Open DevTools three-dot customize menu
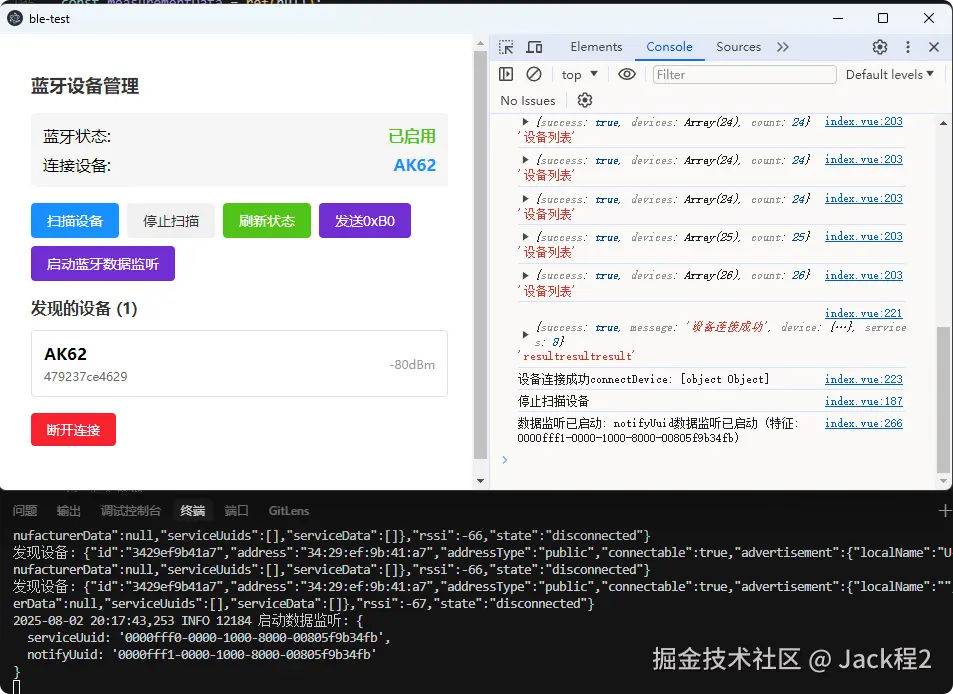This screenshot has width=953, height=694. coord(907,47)
